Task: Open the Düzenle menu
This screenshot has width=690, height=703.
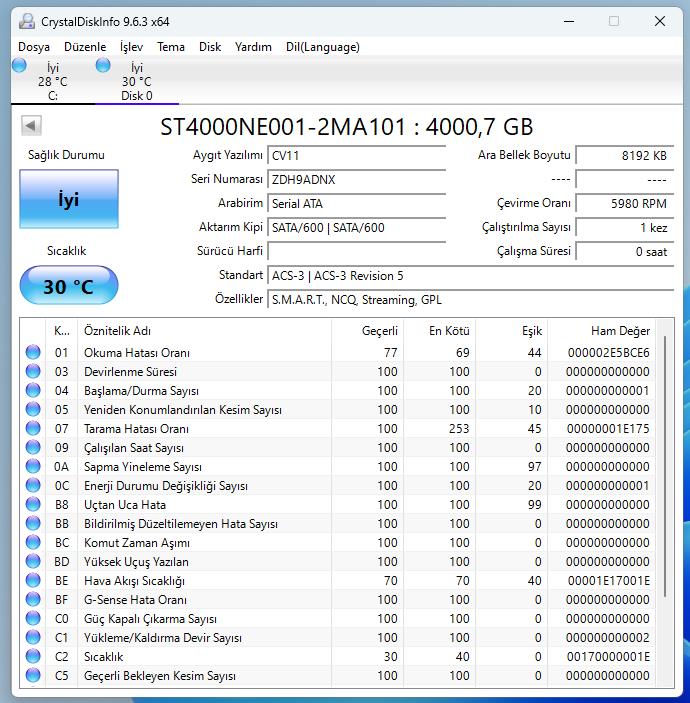Action: [85, 47]
